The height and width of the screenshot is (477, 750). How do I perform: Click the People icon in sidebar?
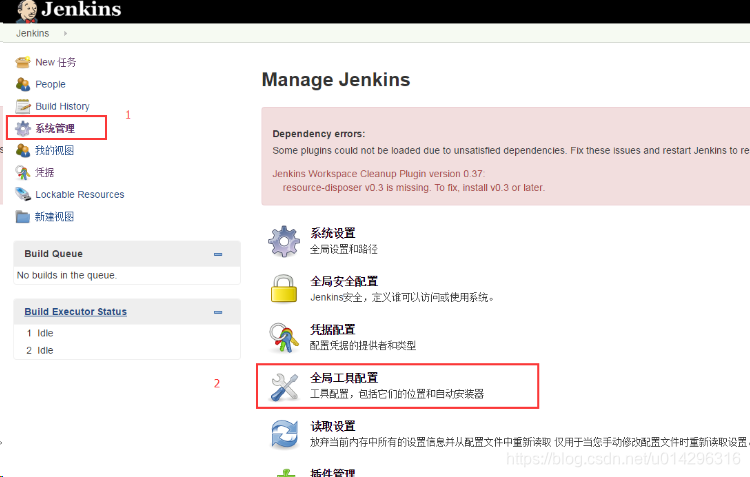click(x=22, y=84)
